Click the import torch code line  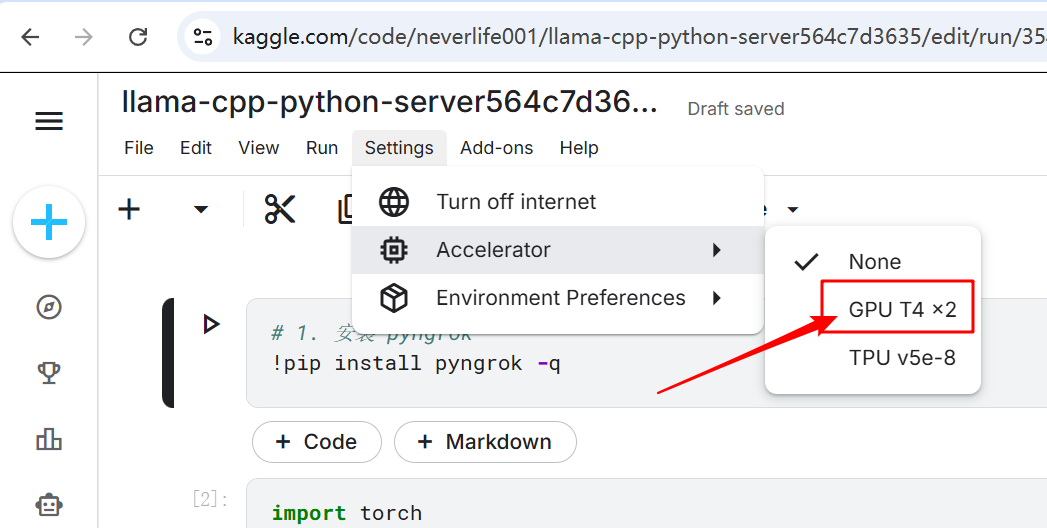click(347, 513)
